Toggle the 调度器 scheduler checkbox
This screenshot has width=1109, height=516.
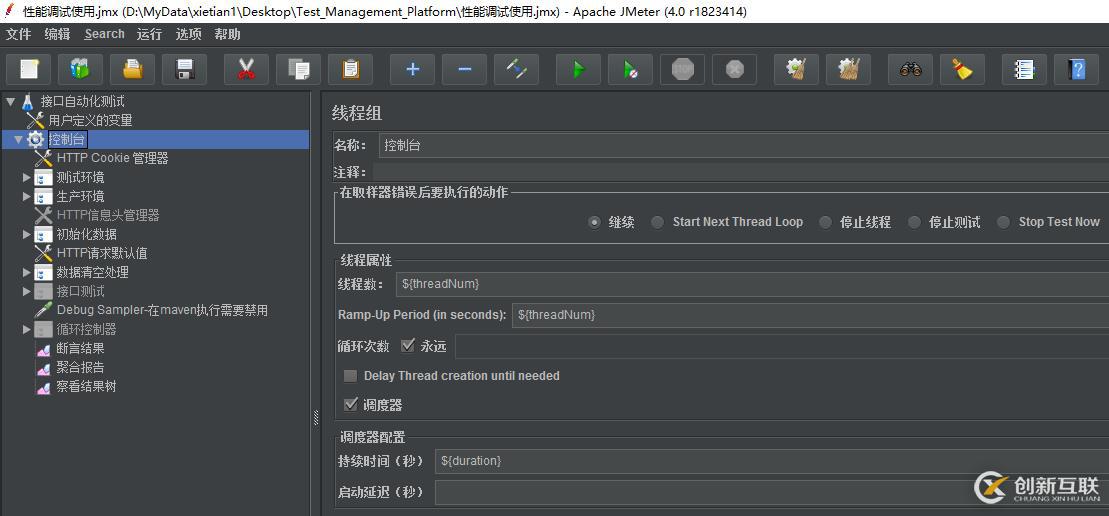click(x=350, y=404)
